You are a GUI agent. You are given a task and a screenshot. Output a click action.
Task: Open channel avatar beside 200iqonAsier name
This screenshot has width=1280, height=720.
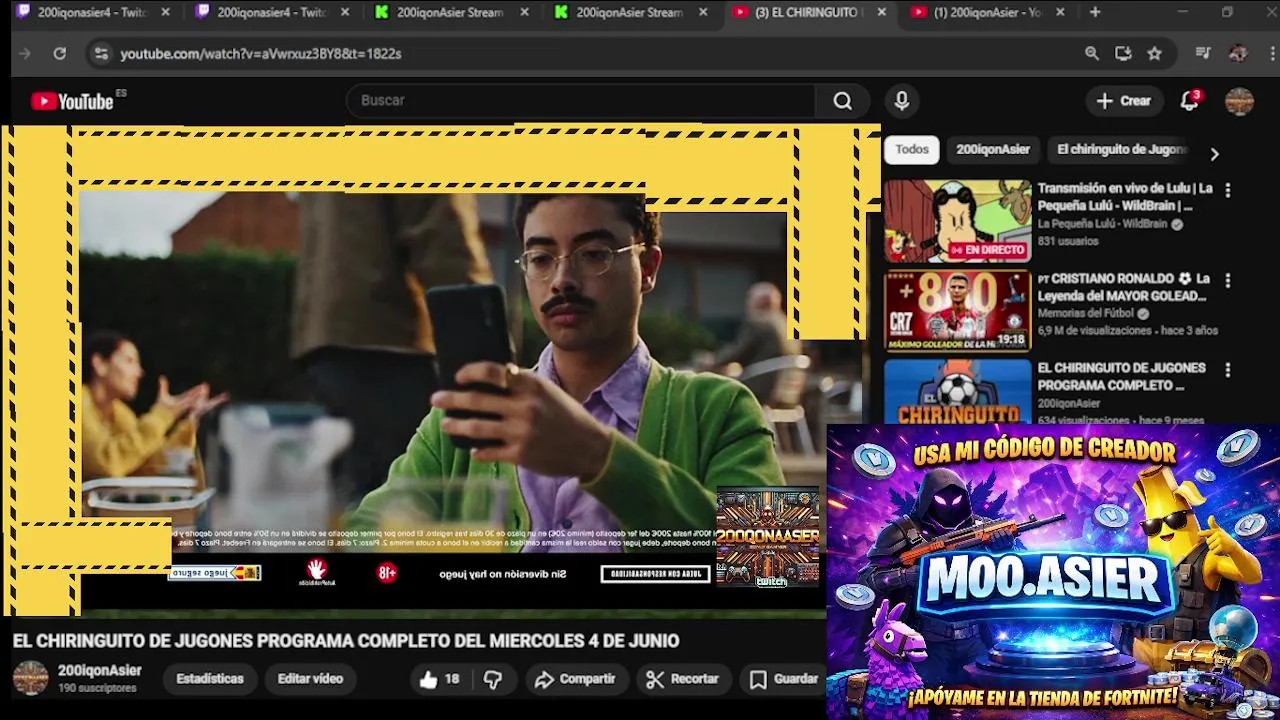click(30, 678)
